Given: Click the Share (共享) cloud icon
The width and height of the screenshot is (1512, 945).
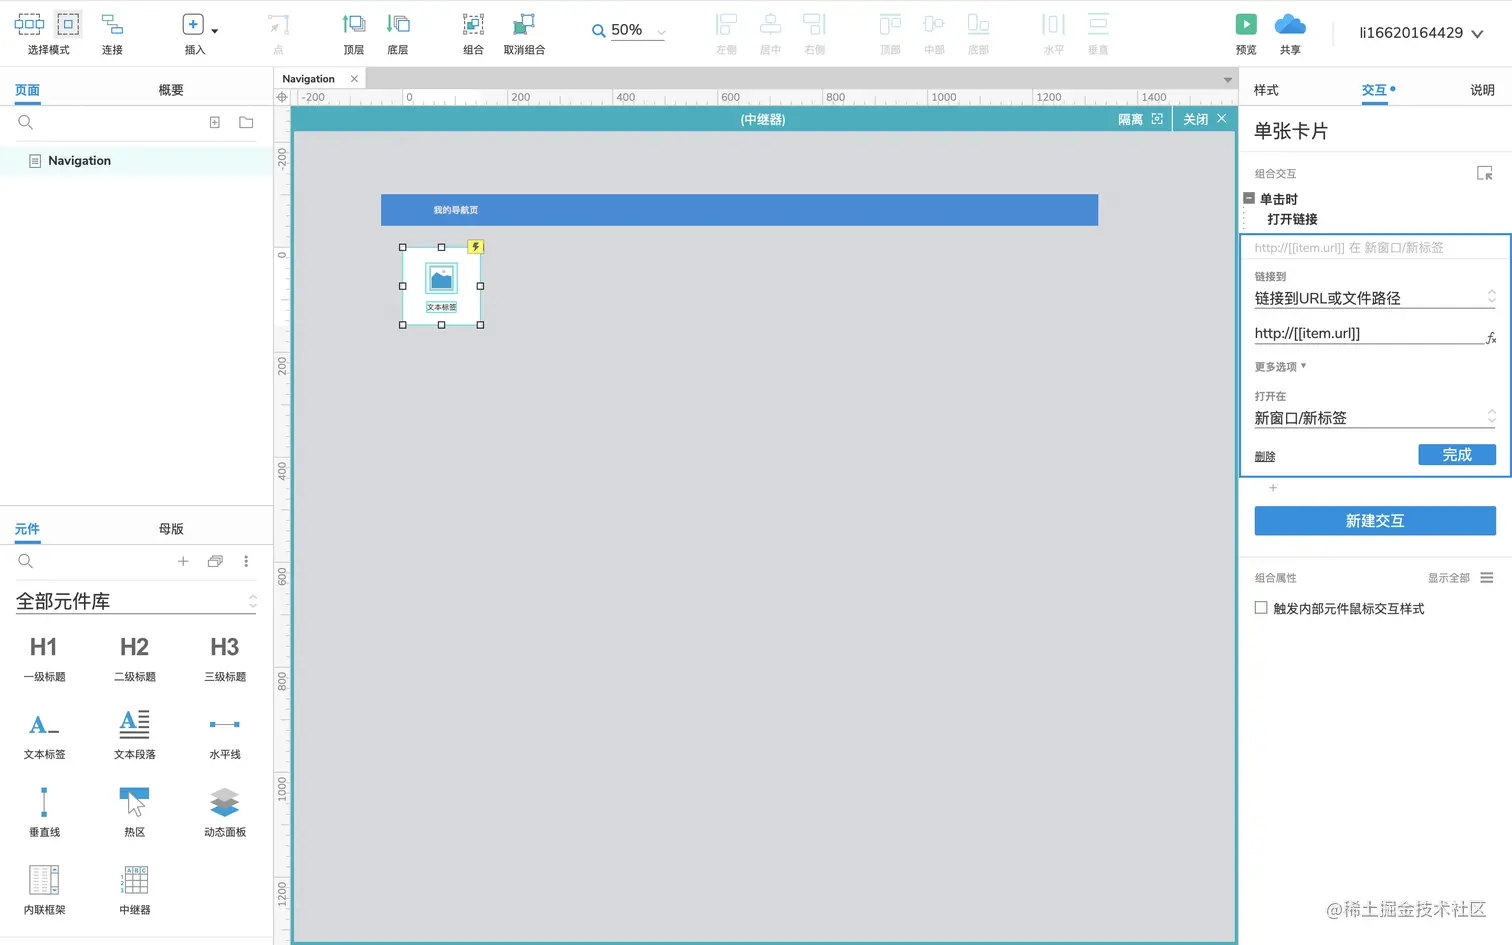Looking at the screenshot, I should tap(1290, 24).
